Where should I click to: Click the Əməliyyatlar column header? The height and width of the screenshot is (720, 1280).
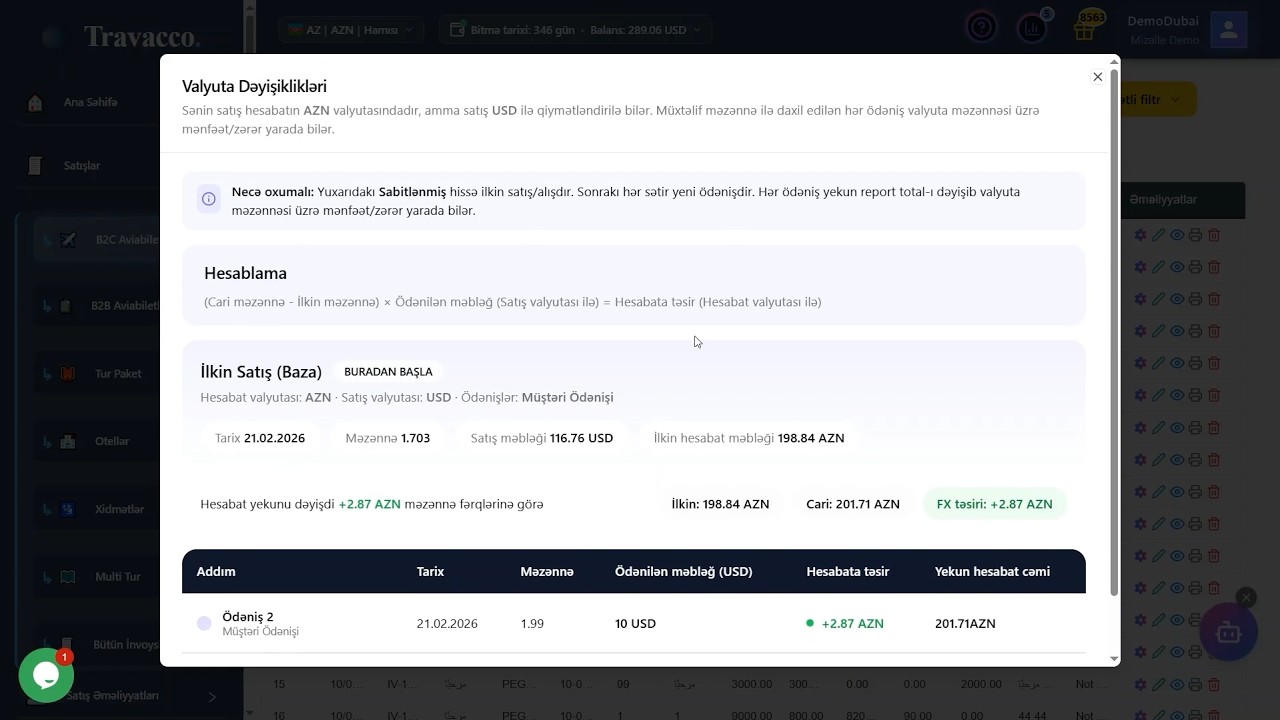coord(1163,199)
